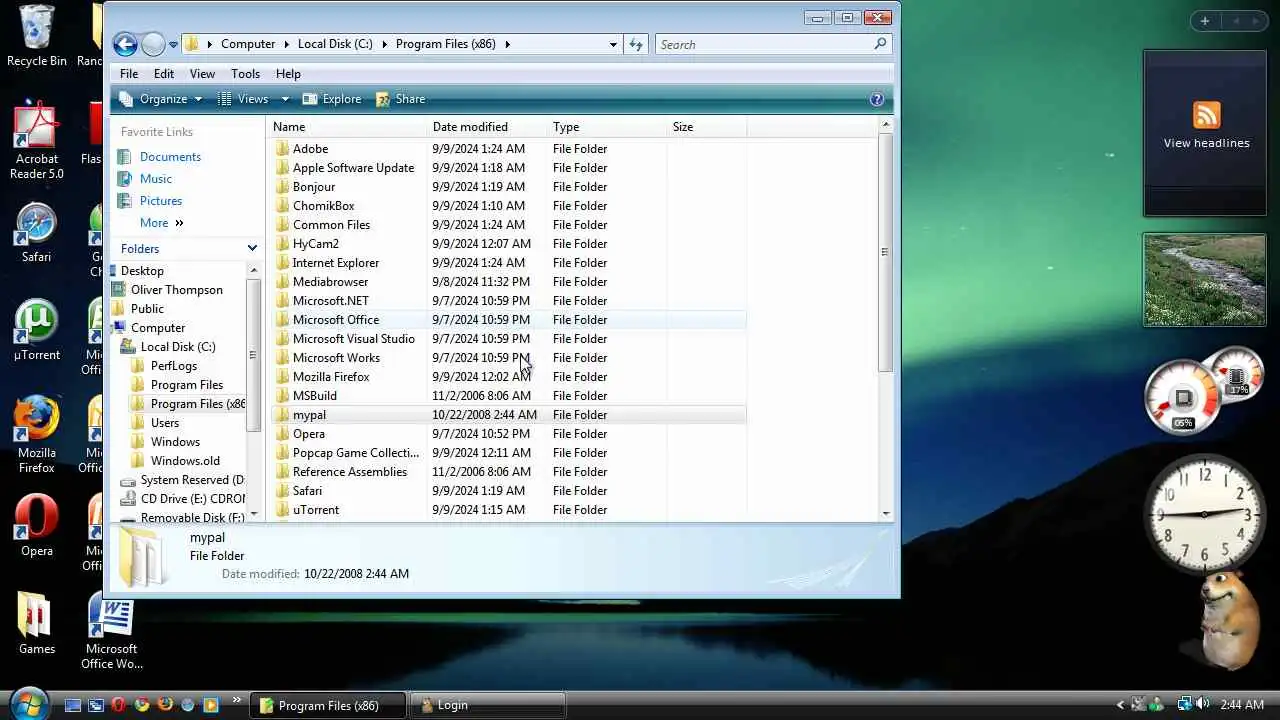Select Users in the folder tree
This screenshot has width=1280, height=720.
pyautogui.click(x=165, y=423)
